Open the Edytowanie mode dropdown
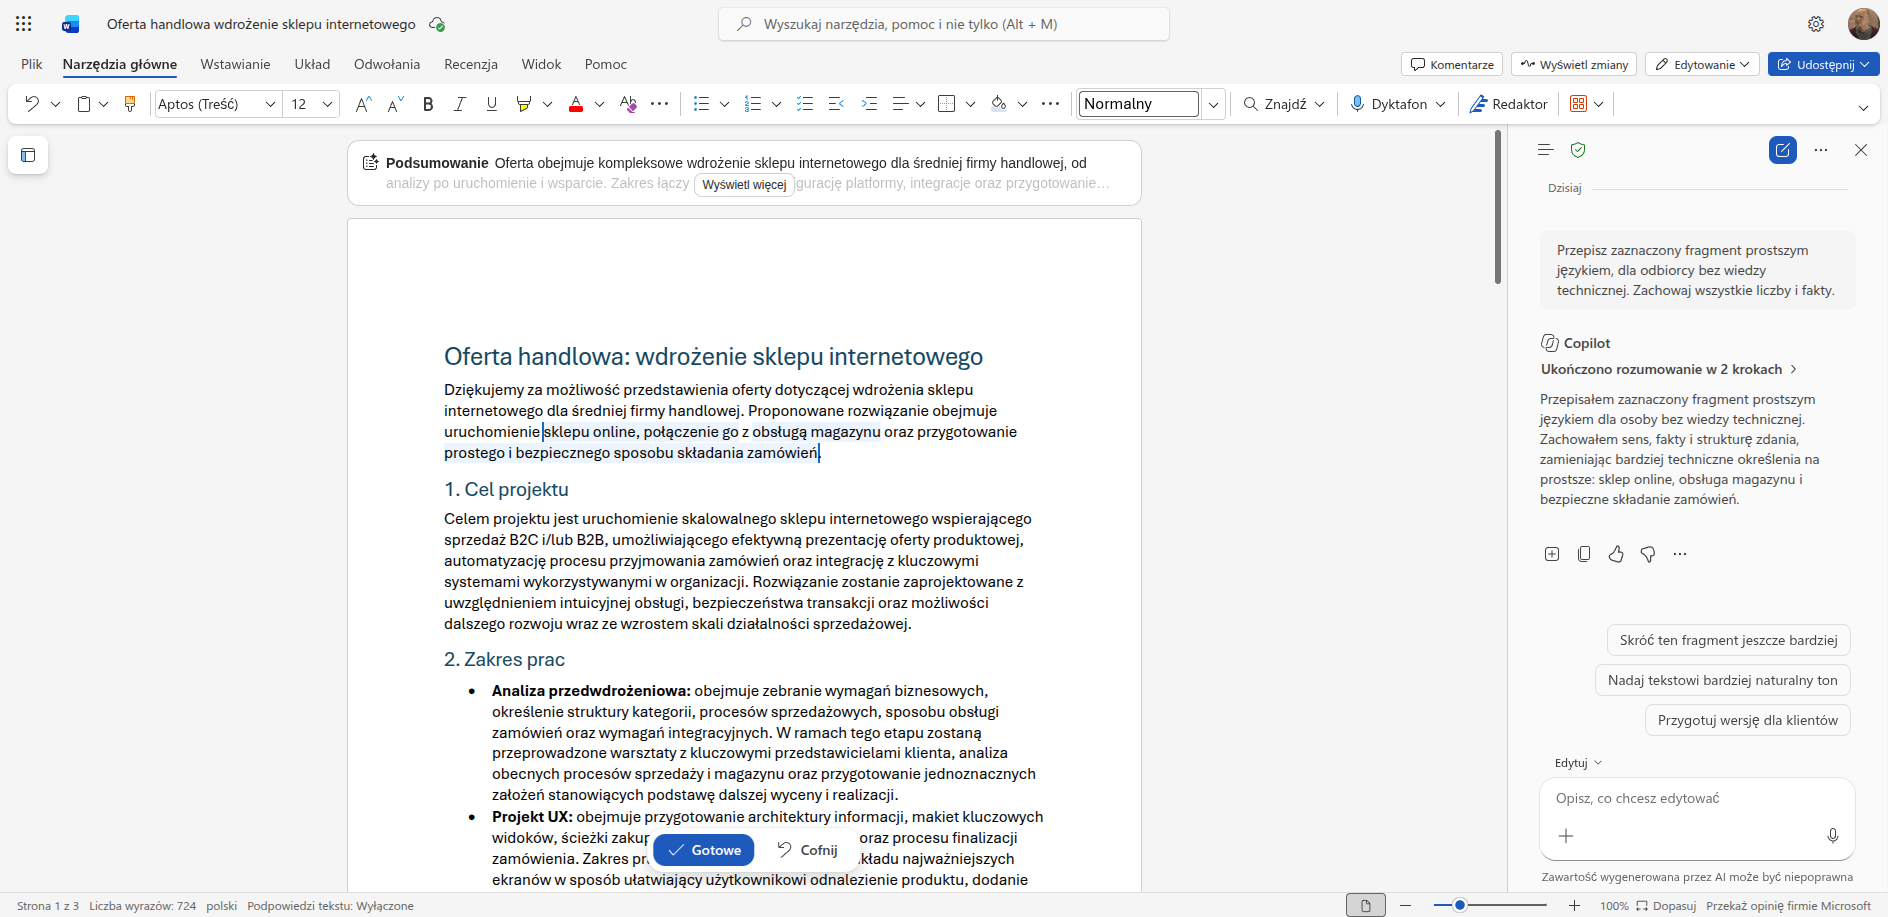Image resolution: width=1888 pixels, height=917 pixels. (1703, 64)
